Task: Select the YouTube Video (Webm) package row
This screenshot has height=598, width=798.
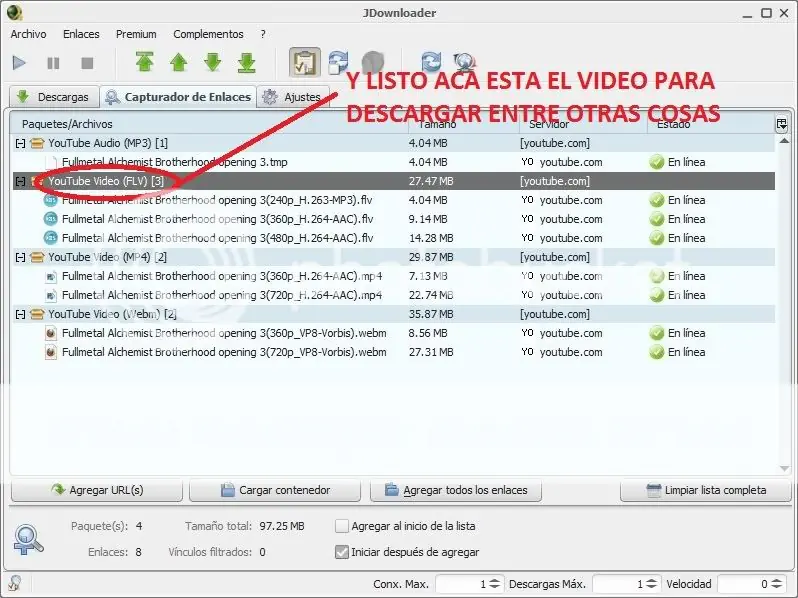Action: pyautogui.click(x=393, y=315)
